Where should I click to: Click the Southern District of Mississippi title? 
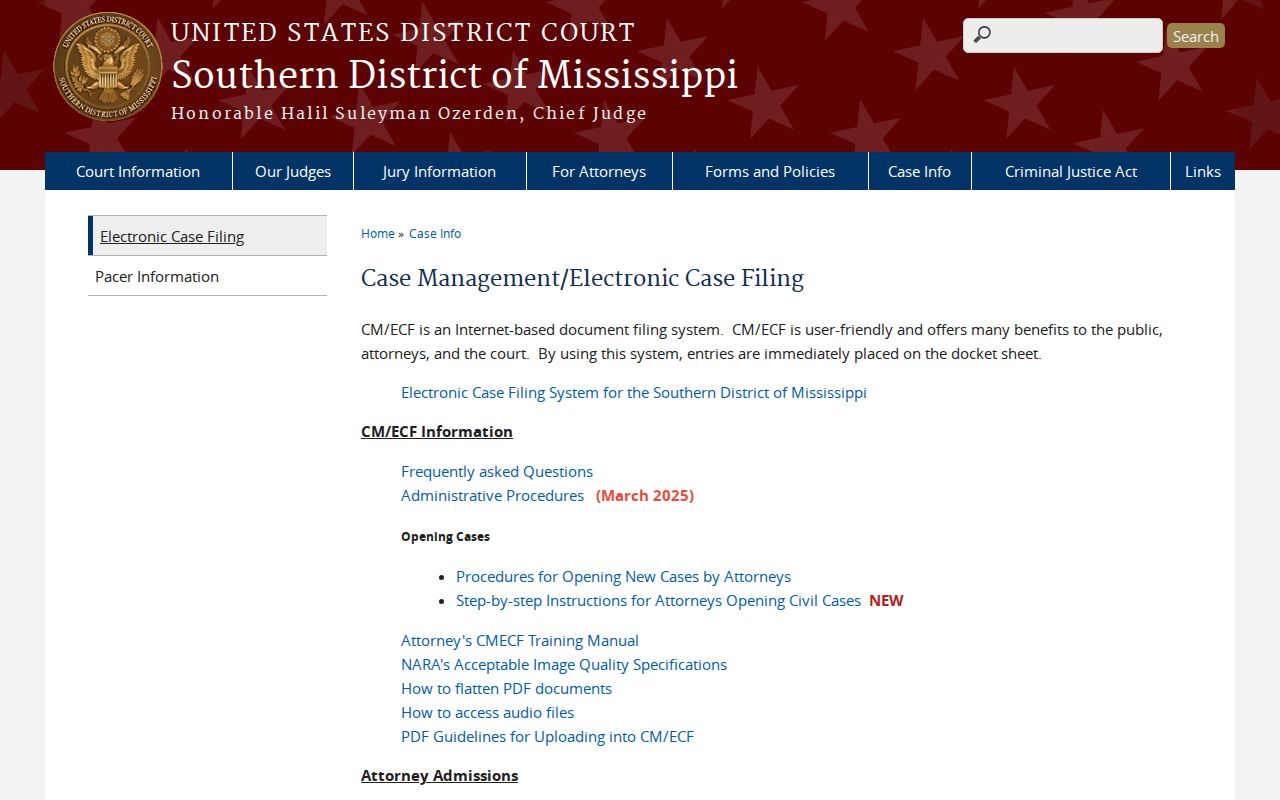(454, 75)
